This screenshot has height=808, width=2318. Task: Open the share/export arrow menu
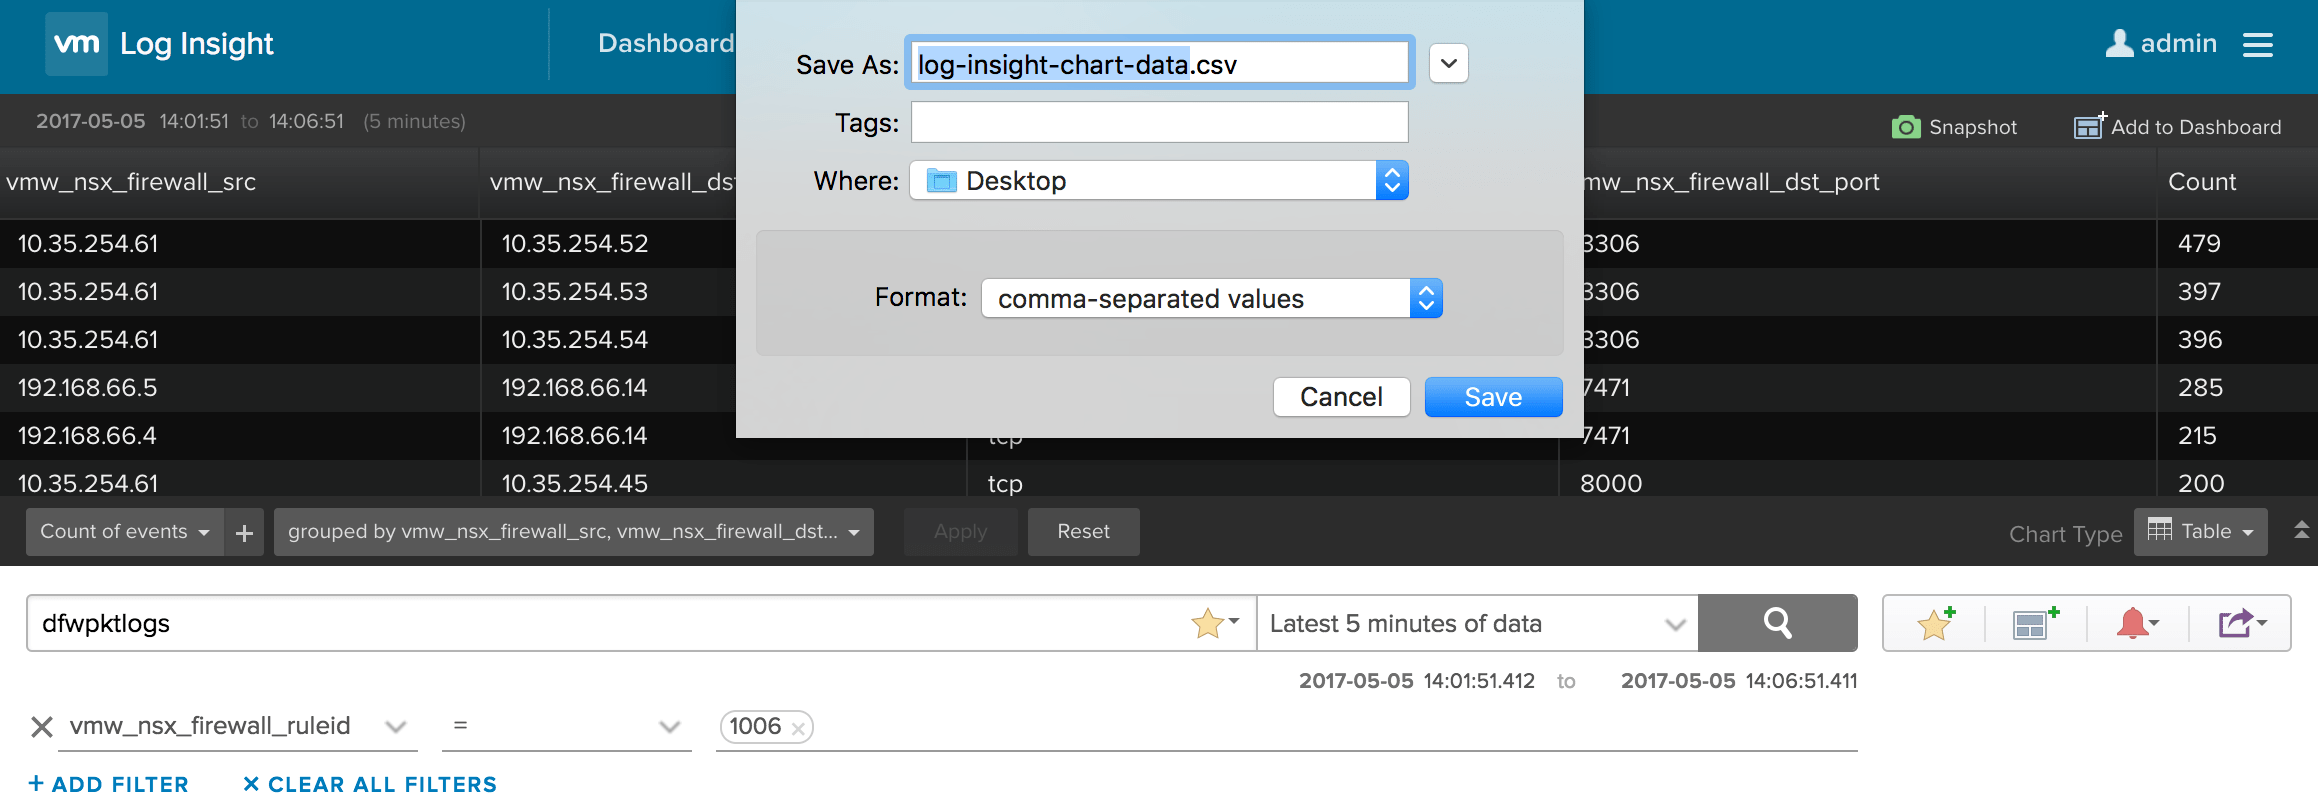(2242, 623)
